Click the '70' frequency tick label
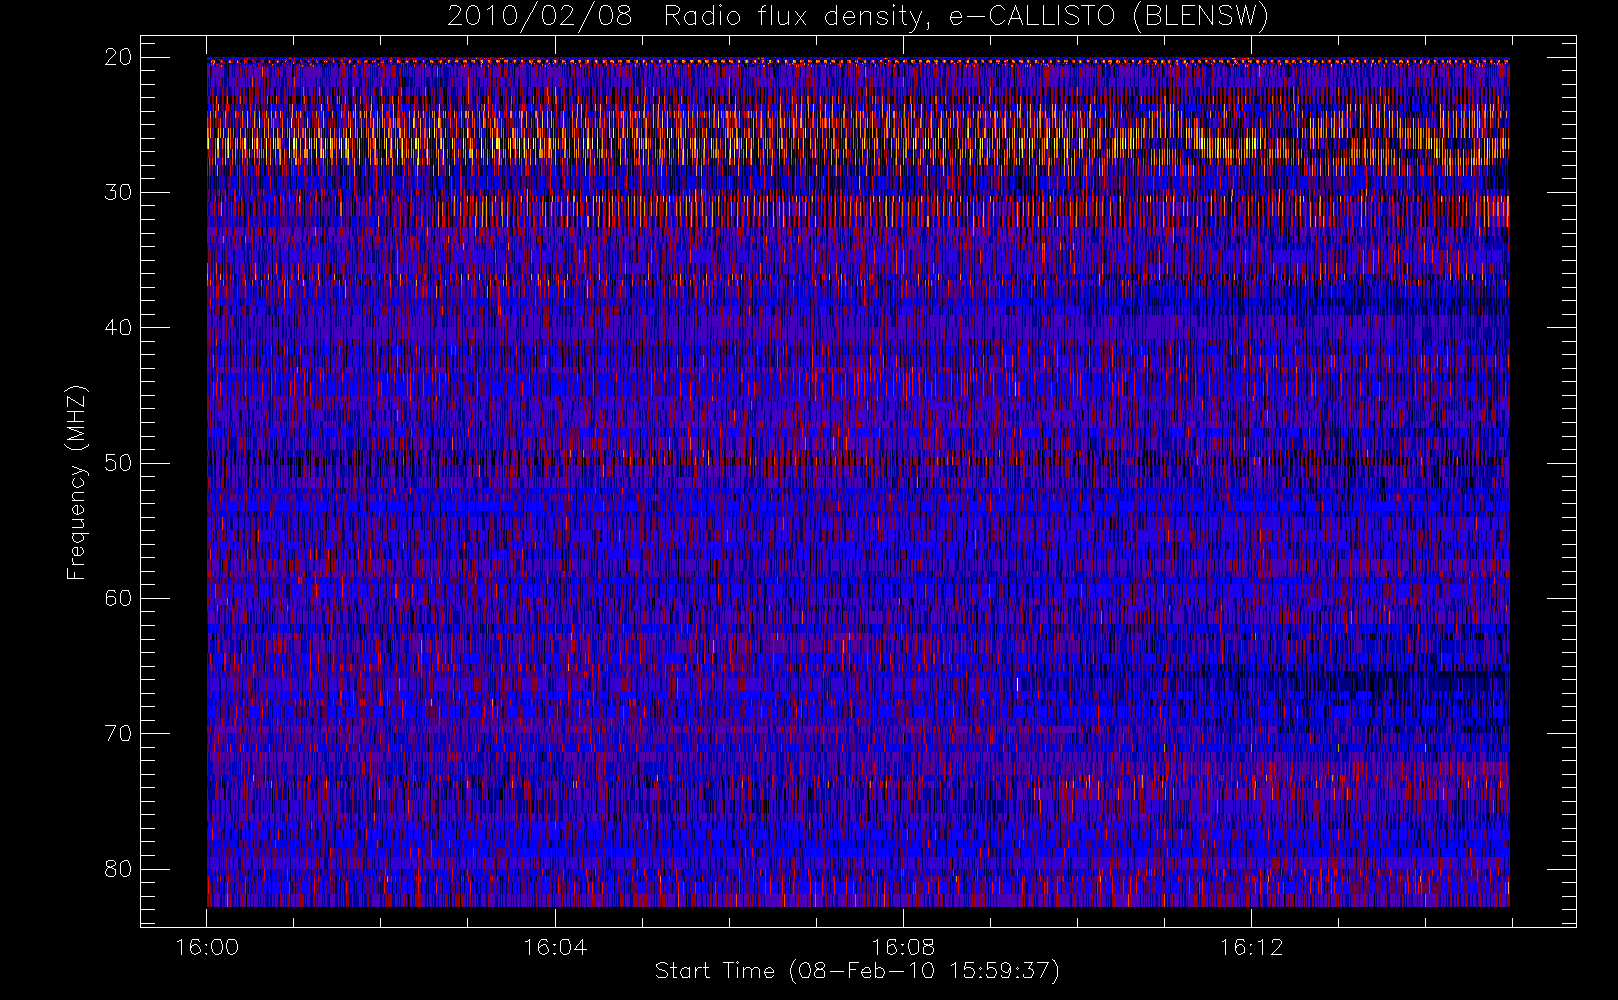 pos(118,733)
